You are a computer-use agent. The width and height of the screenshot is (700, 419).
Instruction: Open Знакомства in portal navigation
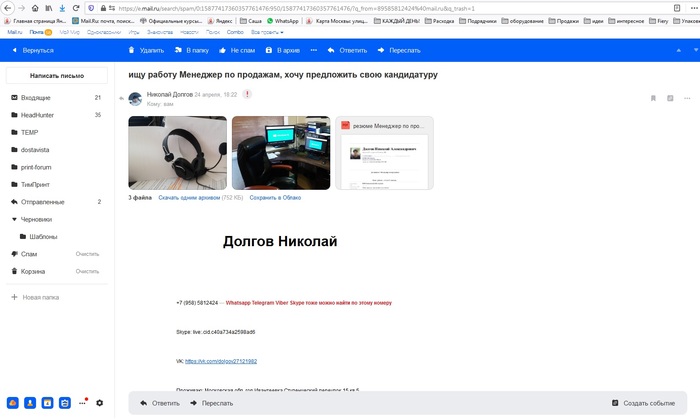point(160,32)
